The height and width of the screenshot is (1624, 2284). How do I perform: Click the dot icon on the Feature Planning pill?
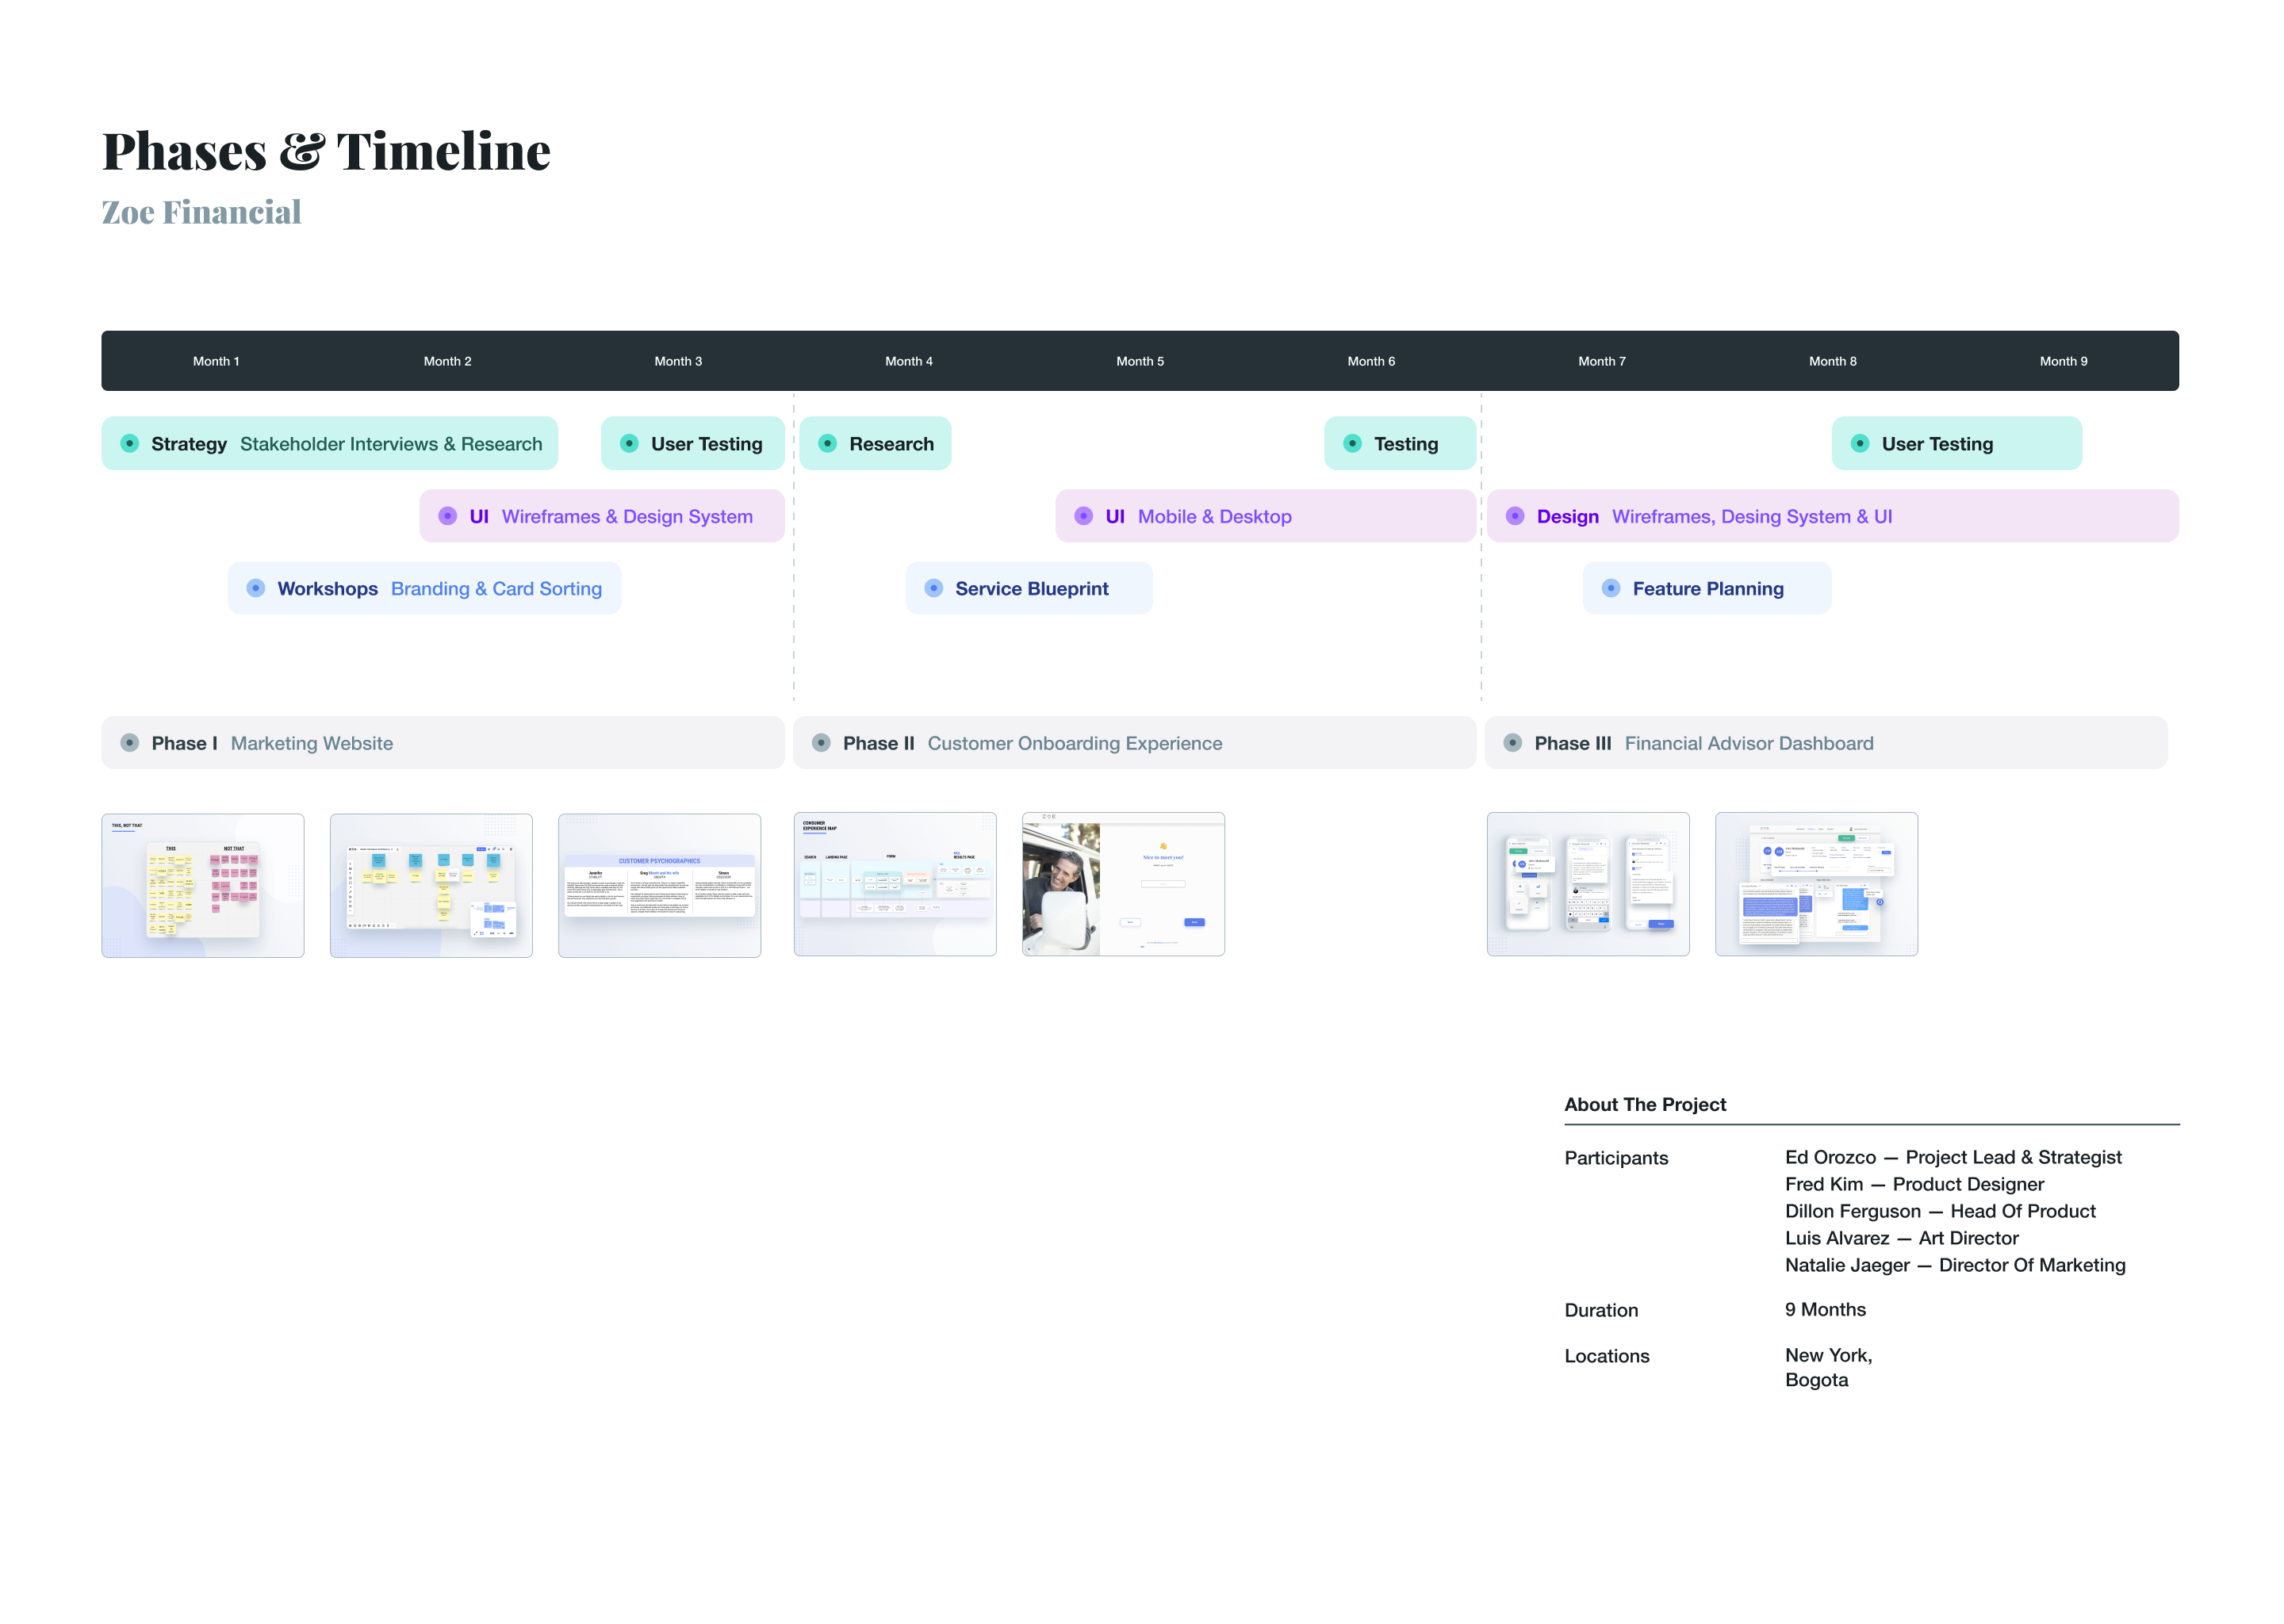coord(1610,588)
